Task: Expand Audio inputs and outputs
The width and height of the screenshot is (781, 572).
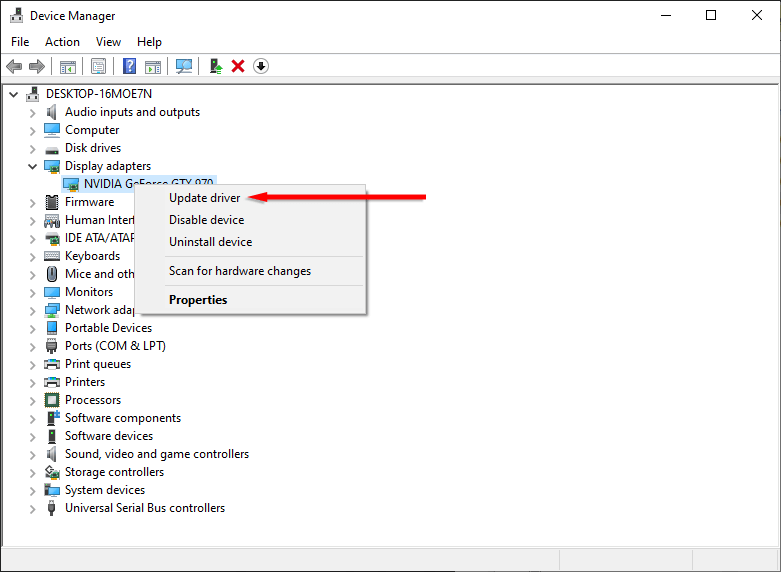Action: coord(33,113)
